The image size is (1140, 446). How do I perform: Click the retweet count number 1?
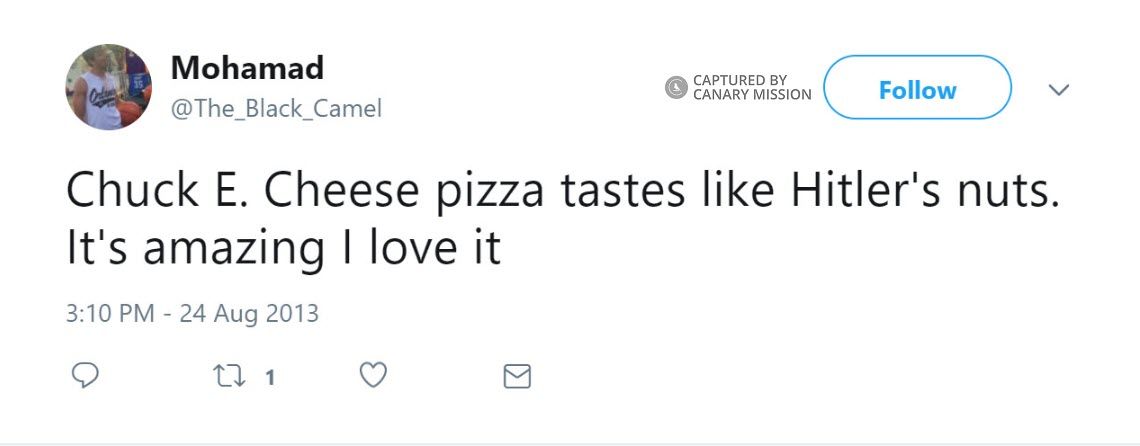[269, 377]
